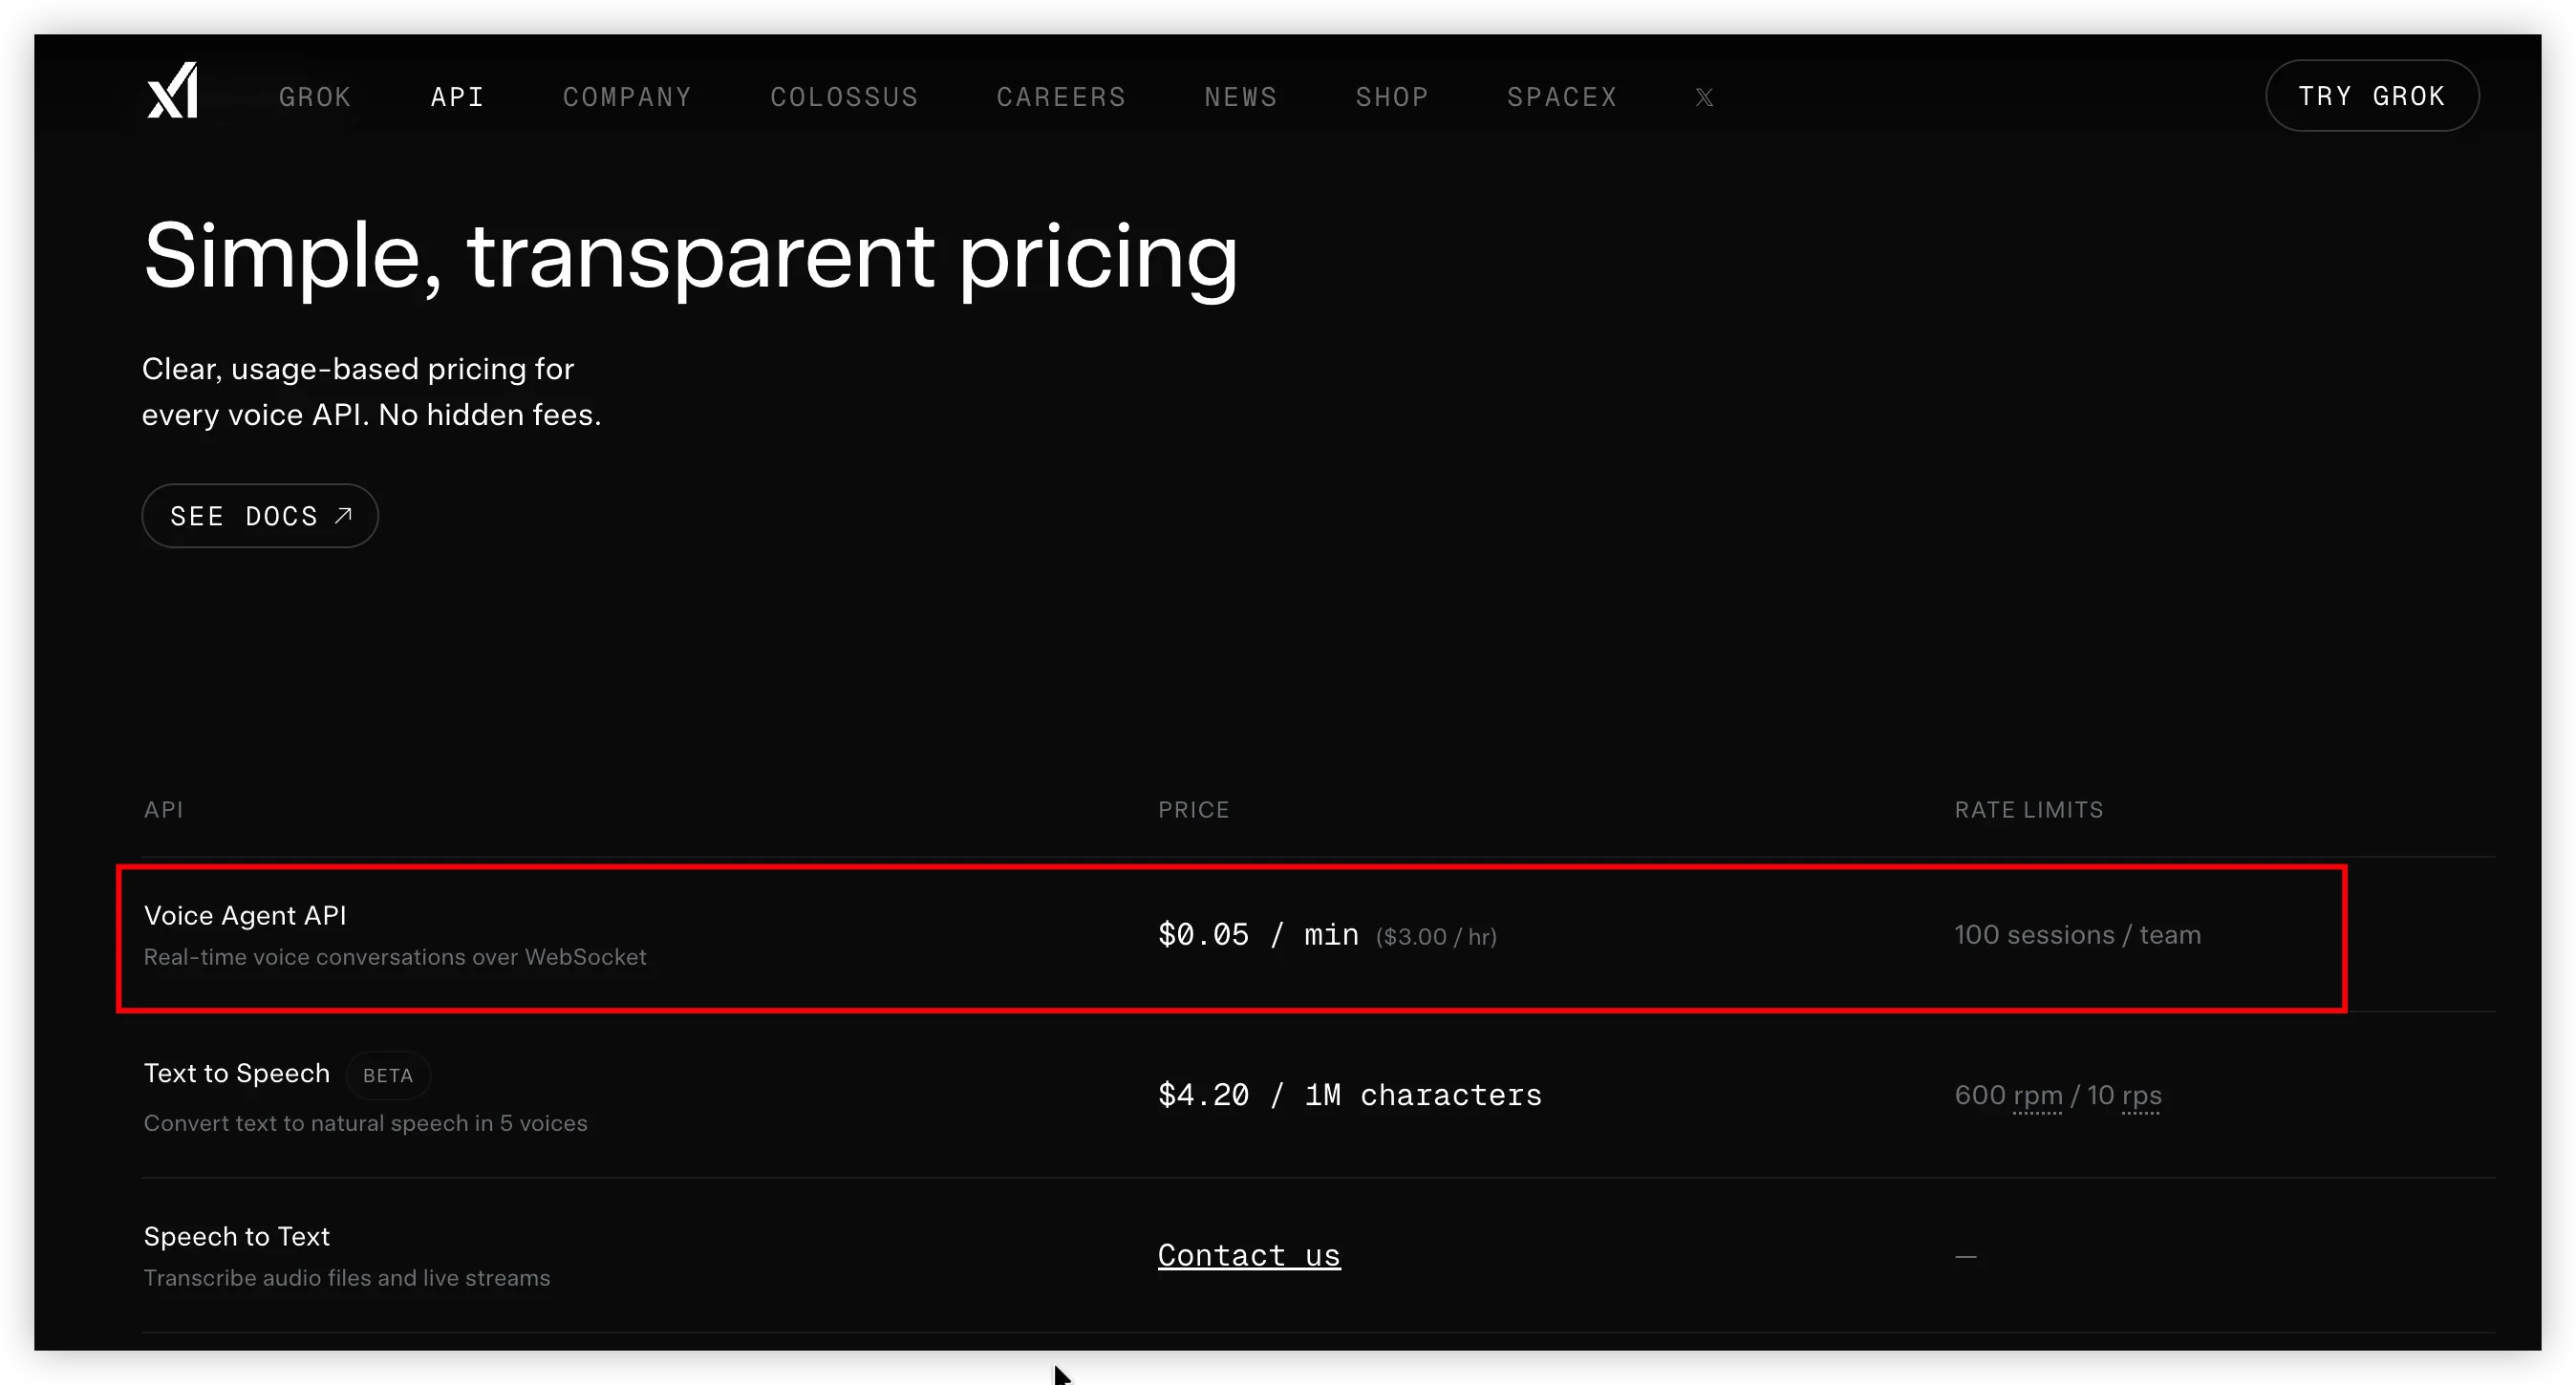Click the Text to Speech title
Screen dimensions: 2576x1385
click(x=236, y=1073)
